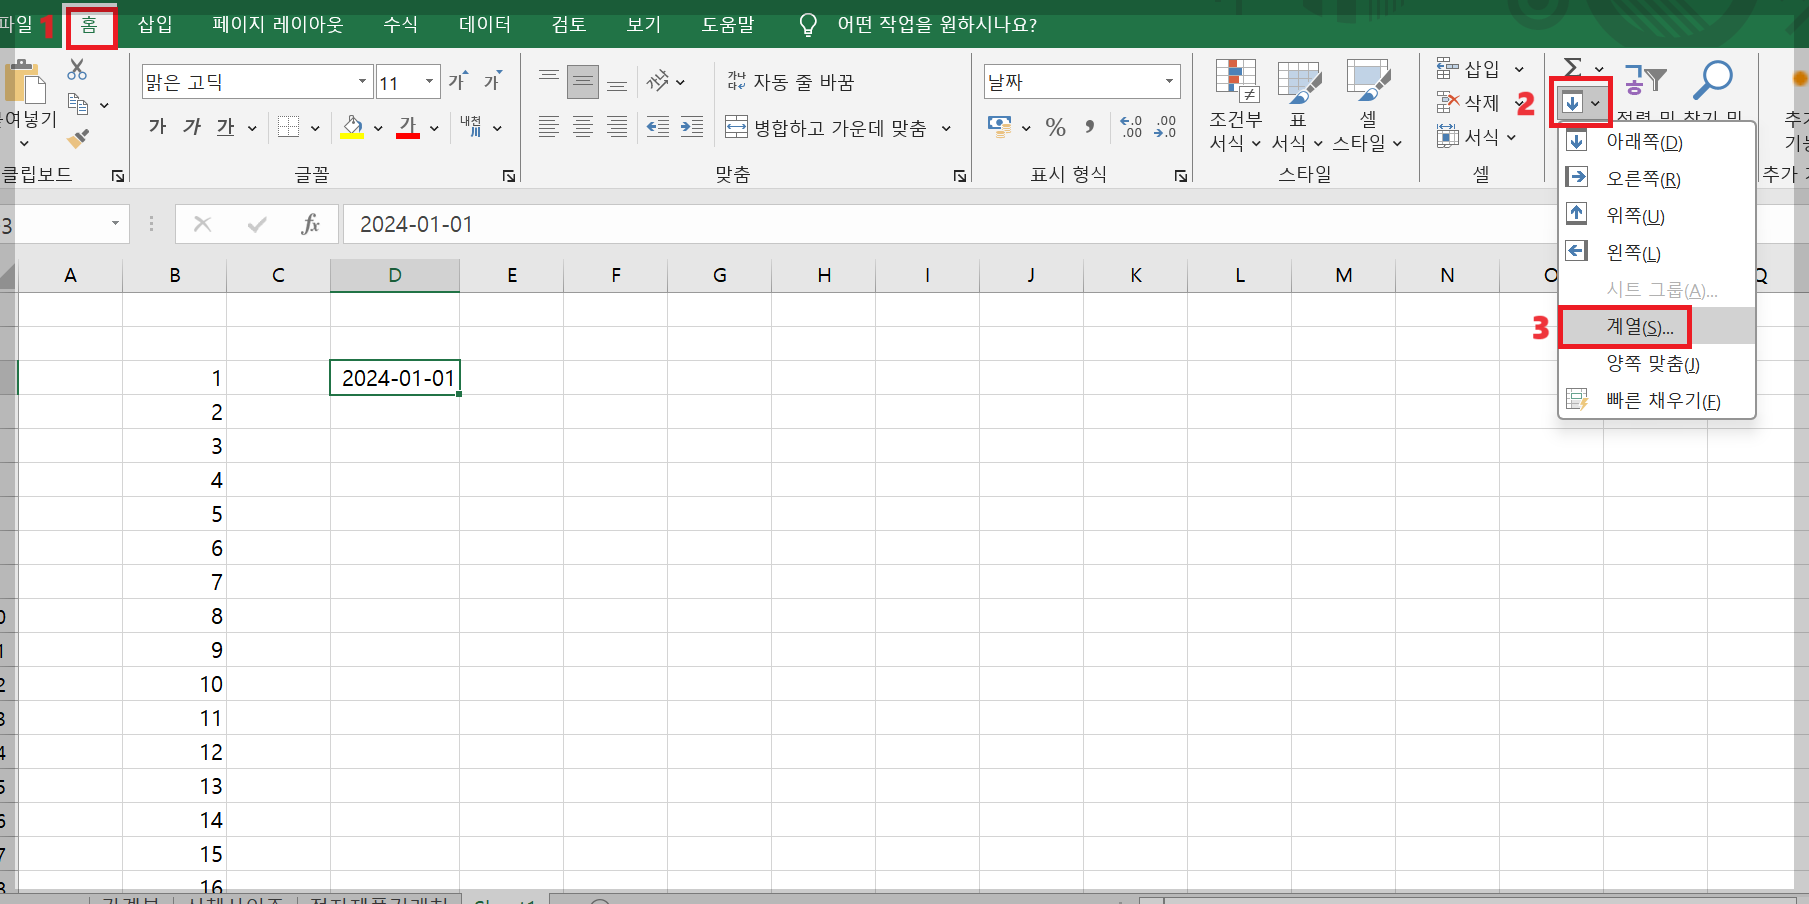Switch to 삽입 ribbon tab
This screenshot has height=904, width=1809.
155,24
